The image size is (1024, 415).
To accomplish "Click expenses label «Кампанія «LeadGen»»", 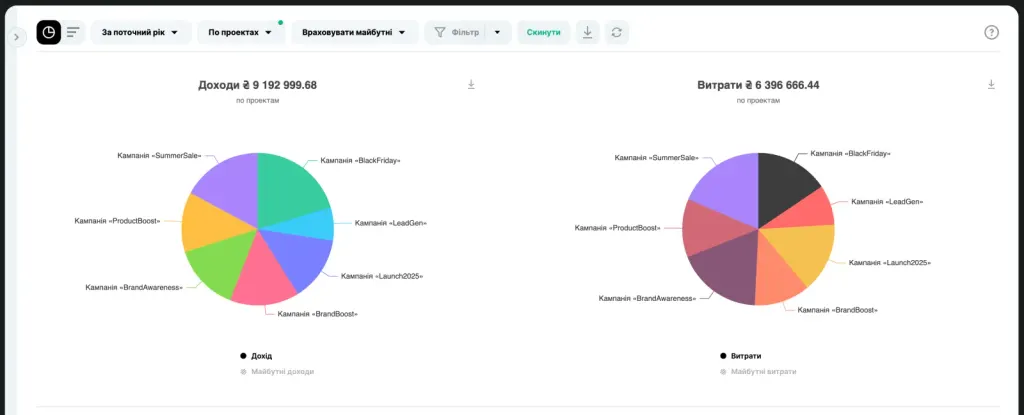I will [x=888, y=201].
